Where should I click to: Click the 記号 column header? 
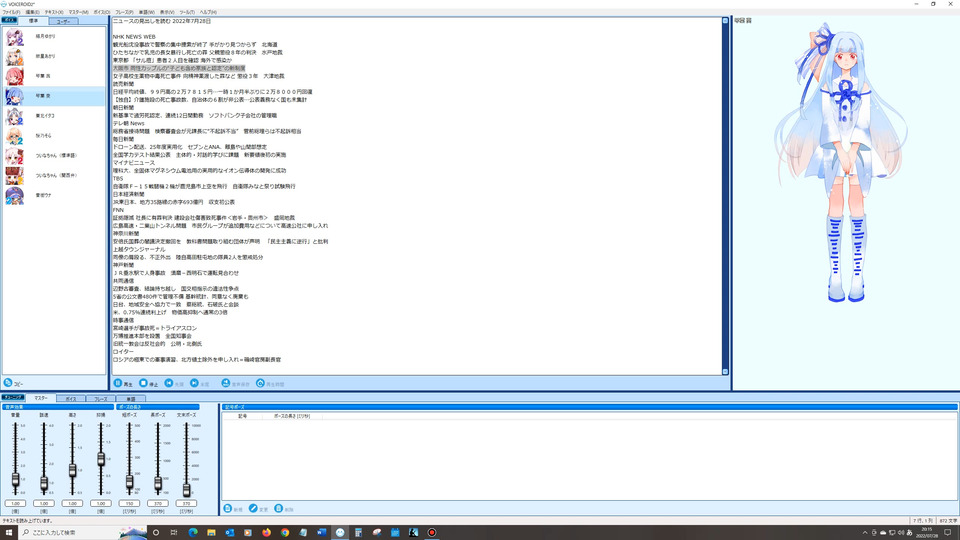[x=242, y=416]
